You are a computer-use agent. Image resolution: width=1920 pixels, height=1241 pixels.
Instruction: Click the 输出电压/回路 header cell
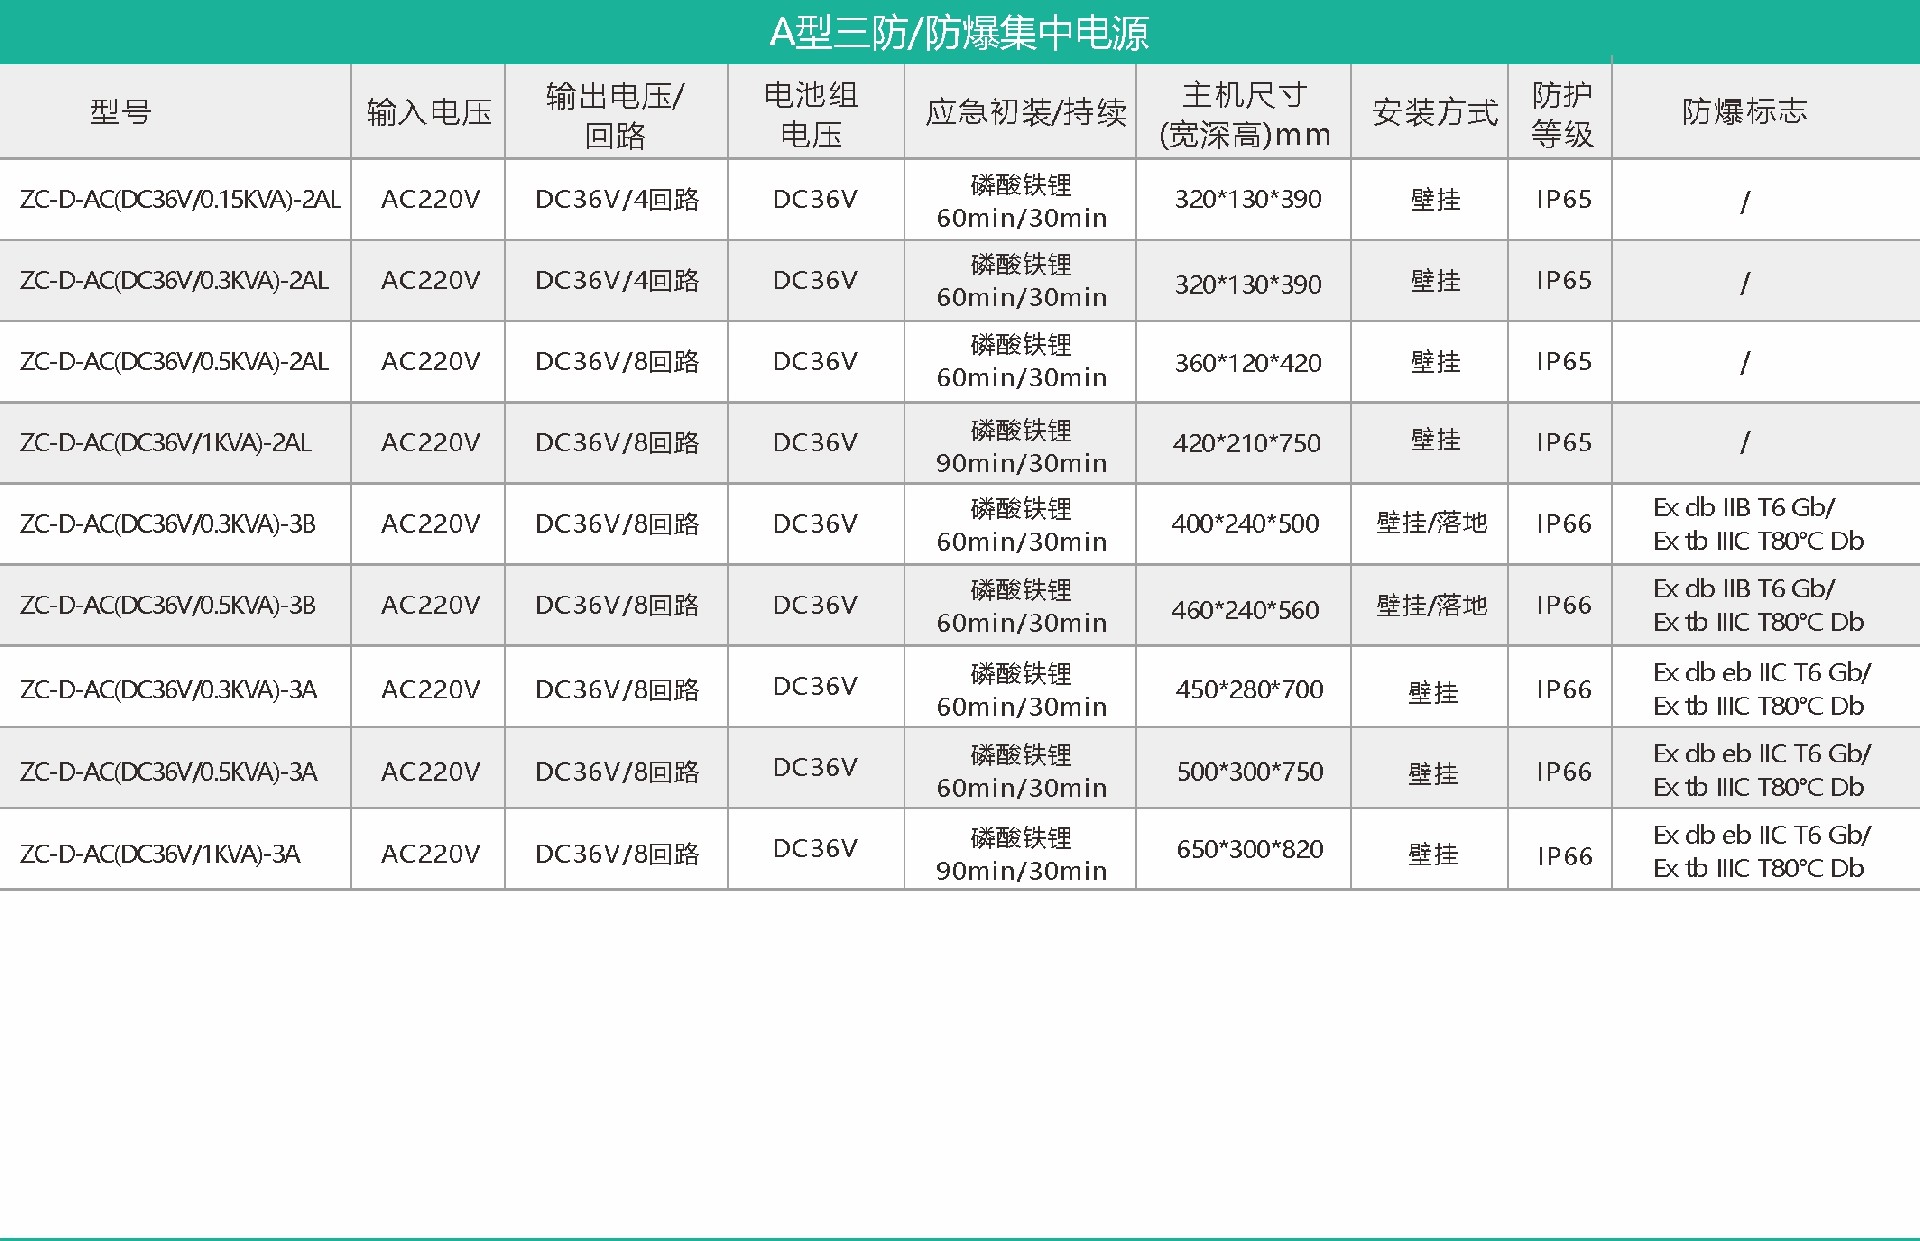click(x=616, y=111)
